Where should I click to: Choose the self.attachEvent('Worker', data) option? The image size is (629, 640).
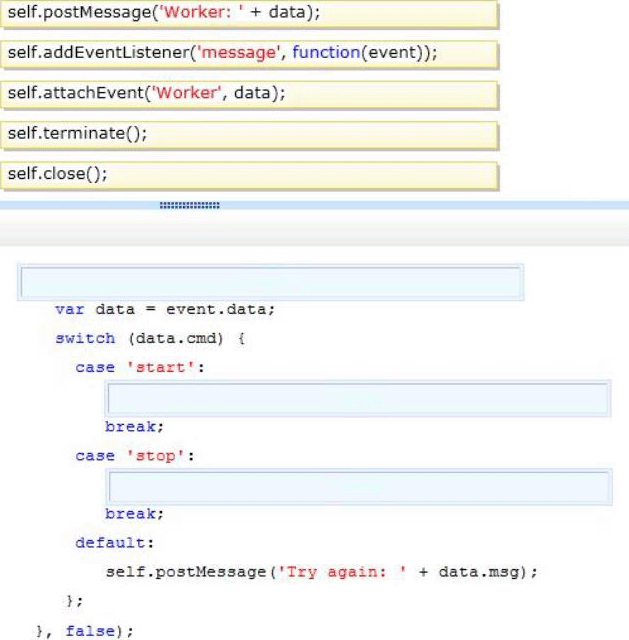(x=248, y=94)
